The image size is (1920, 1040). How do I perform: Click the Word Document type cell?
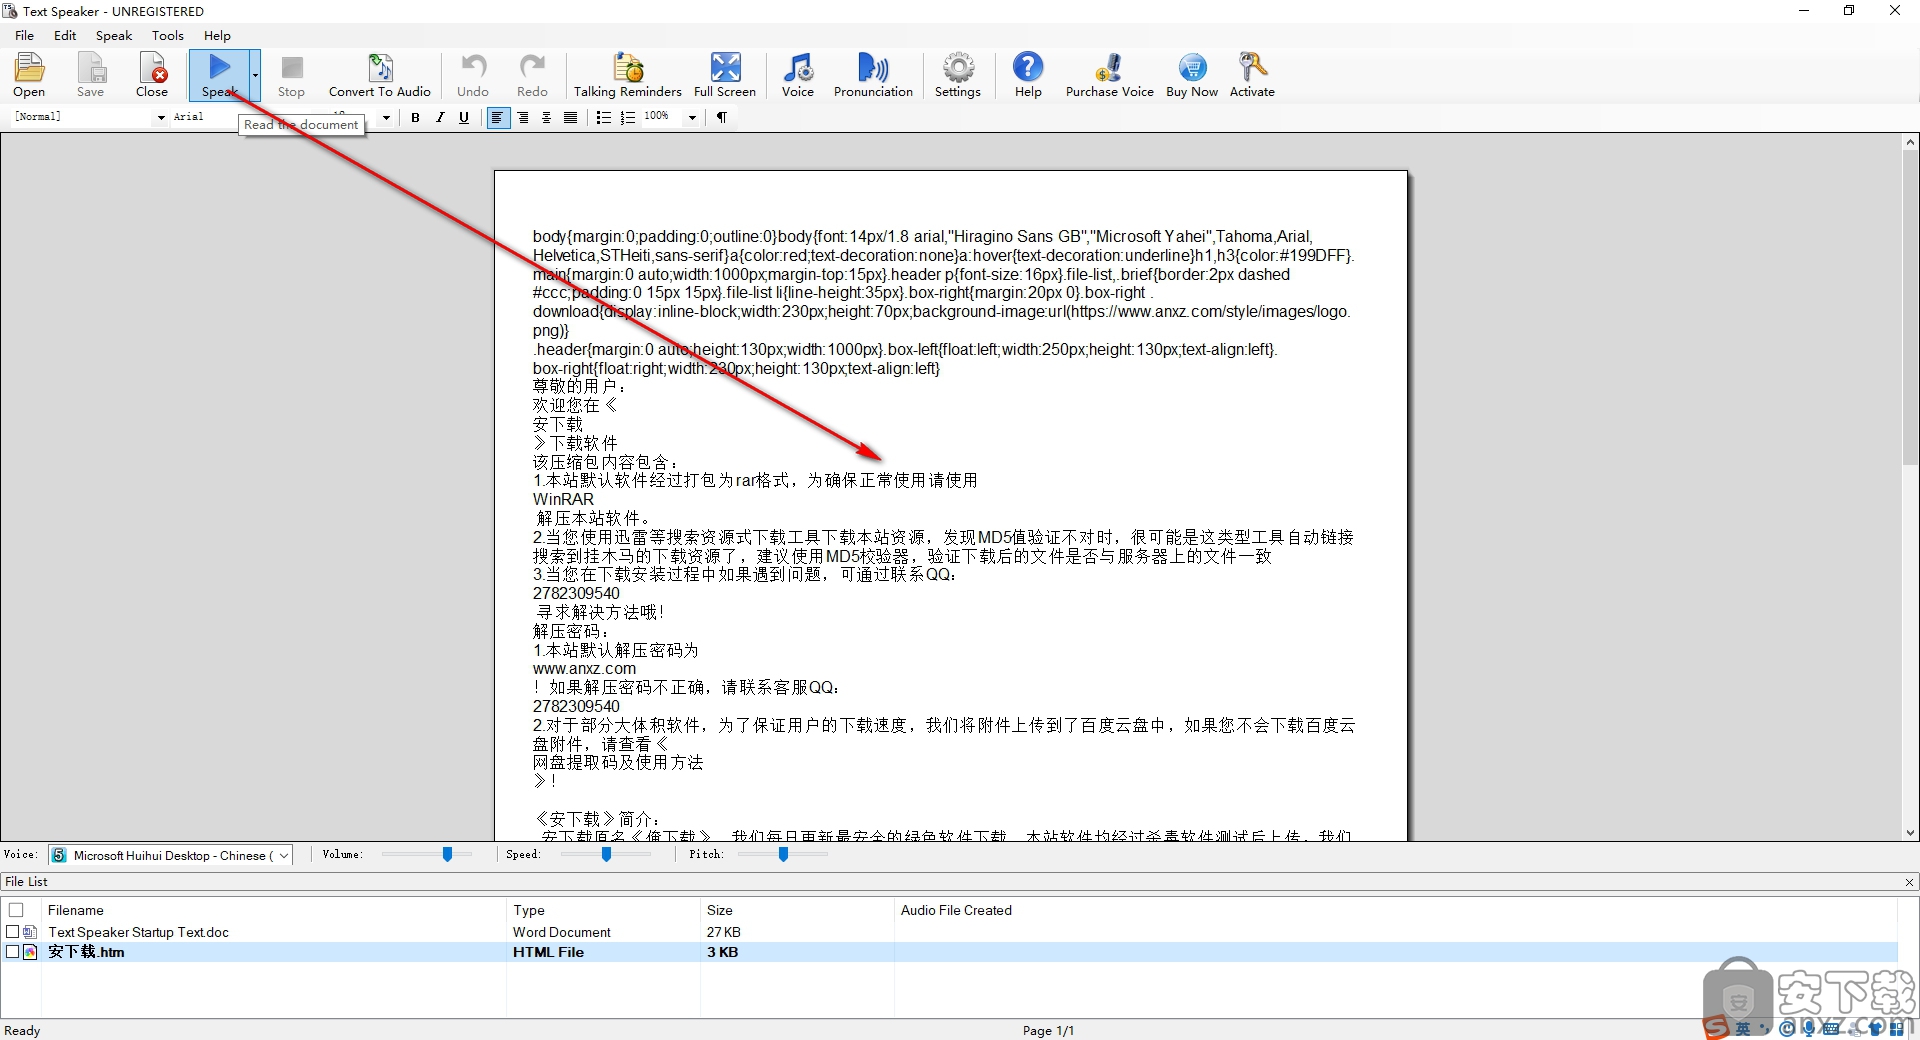click(562, 932)
